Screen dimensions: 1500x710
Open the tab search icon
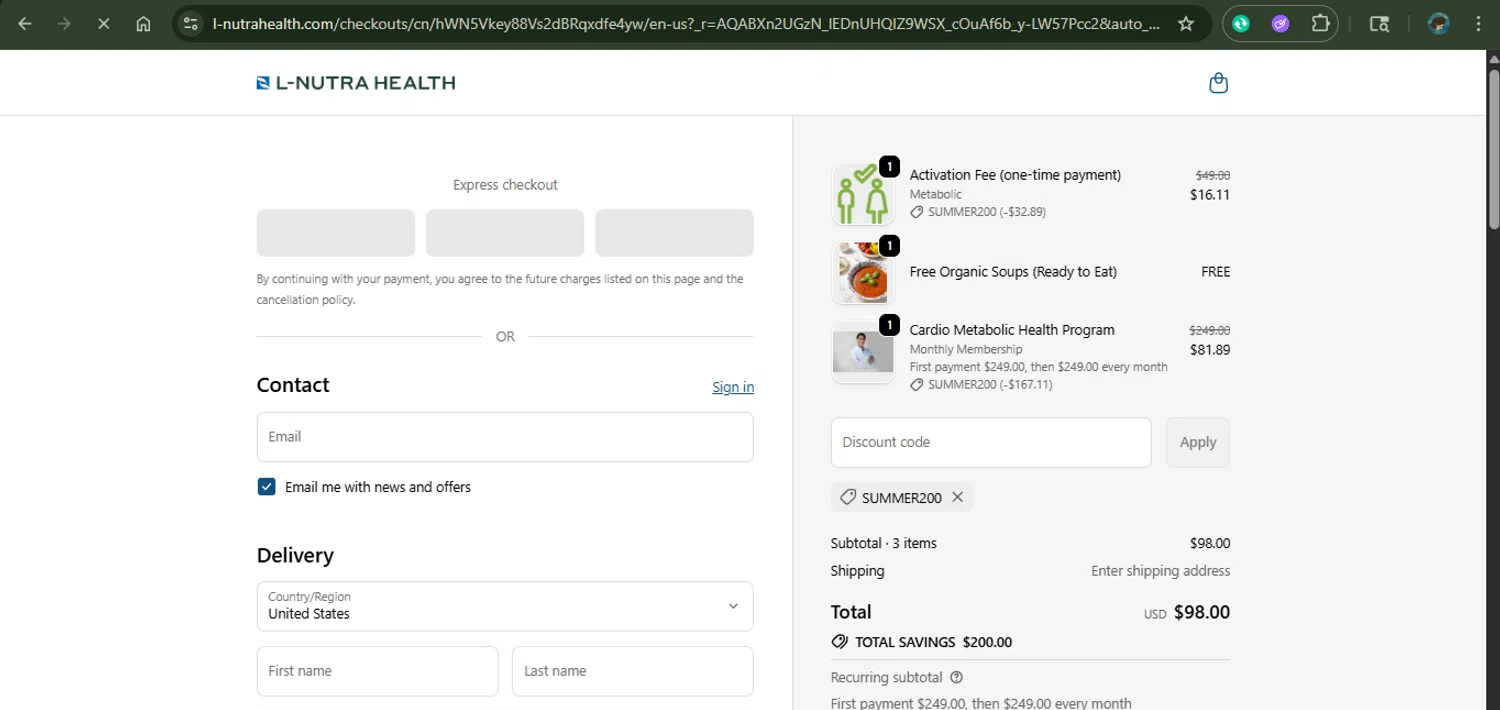pos(1379,24)
